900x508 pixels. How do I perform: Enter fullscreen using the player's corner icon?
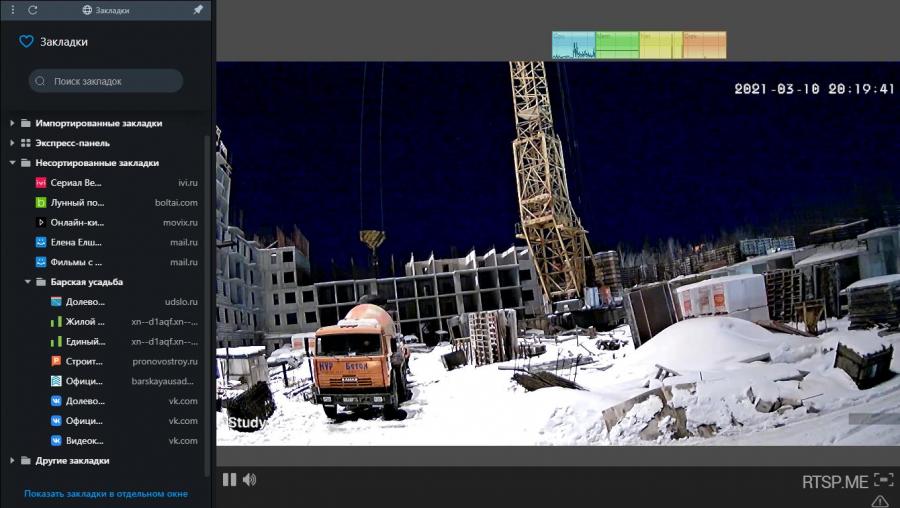click(883, 480)
